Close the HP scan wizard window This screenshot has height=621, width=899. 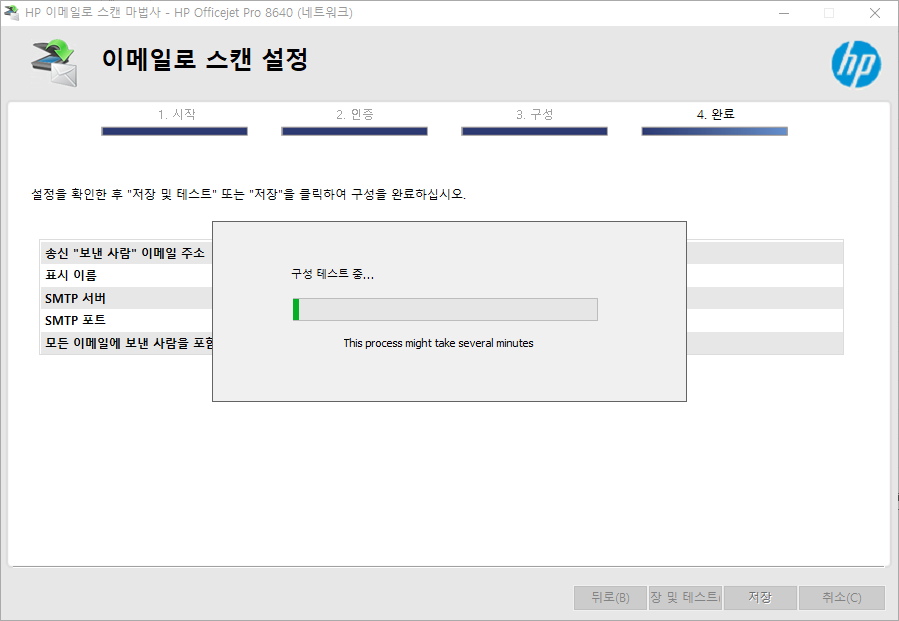point(875,13)
